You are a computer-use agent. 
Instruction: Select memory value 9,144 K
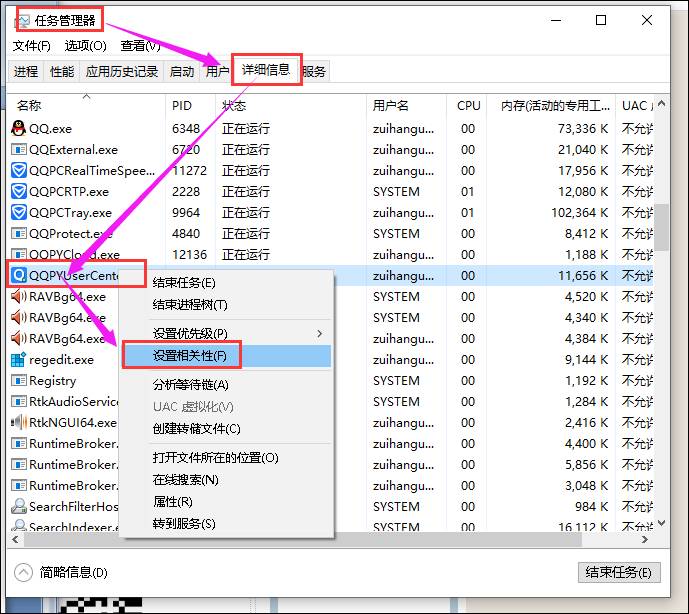click(x=587, y=360)
